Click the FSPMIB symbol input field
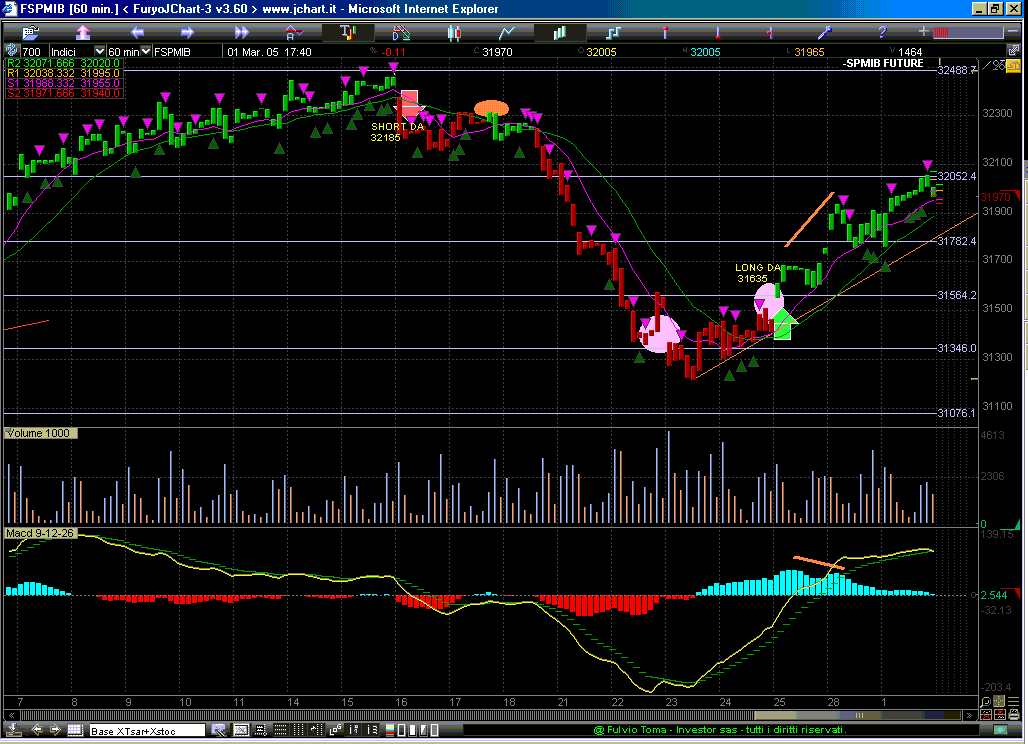 (x=186, y=51)
